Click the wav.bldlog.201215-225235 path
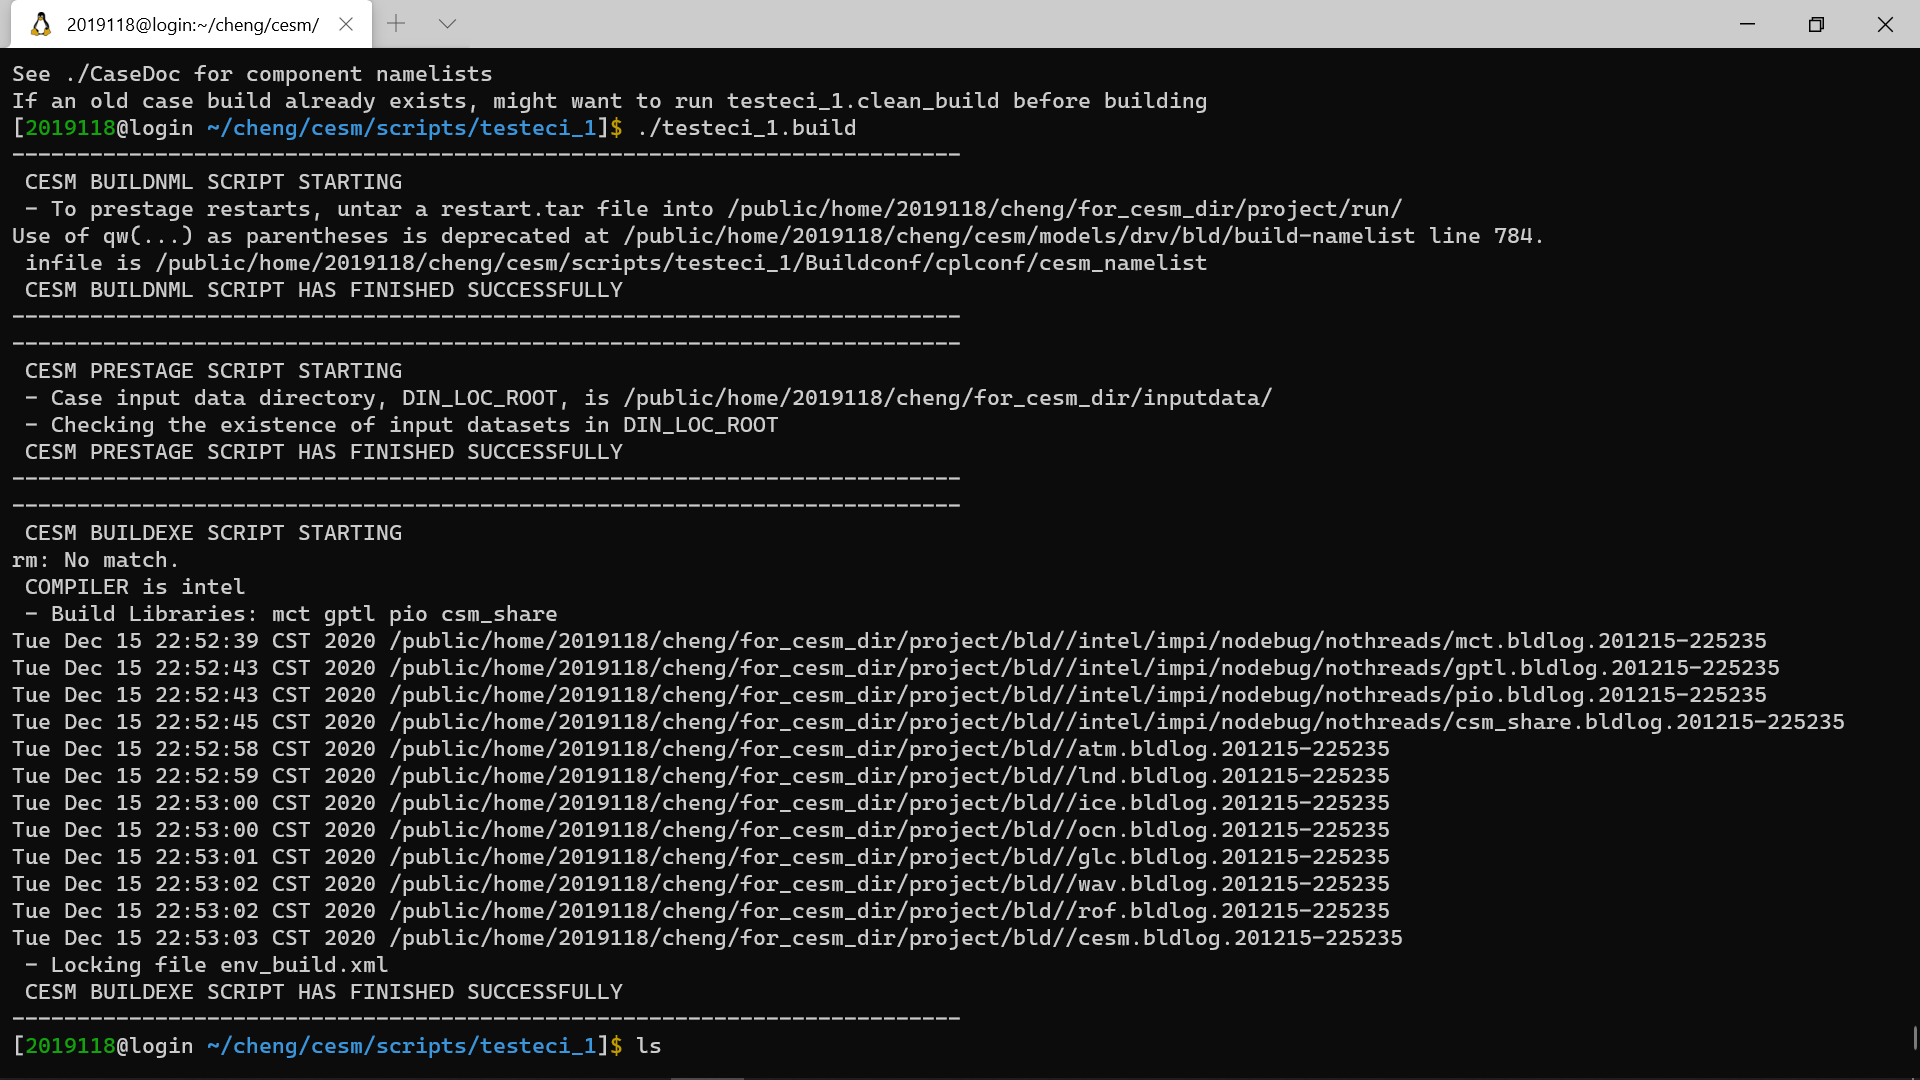Image resolution: width=1920 pixels, height=1080 pixels. coord(889,884)
